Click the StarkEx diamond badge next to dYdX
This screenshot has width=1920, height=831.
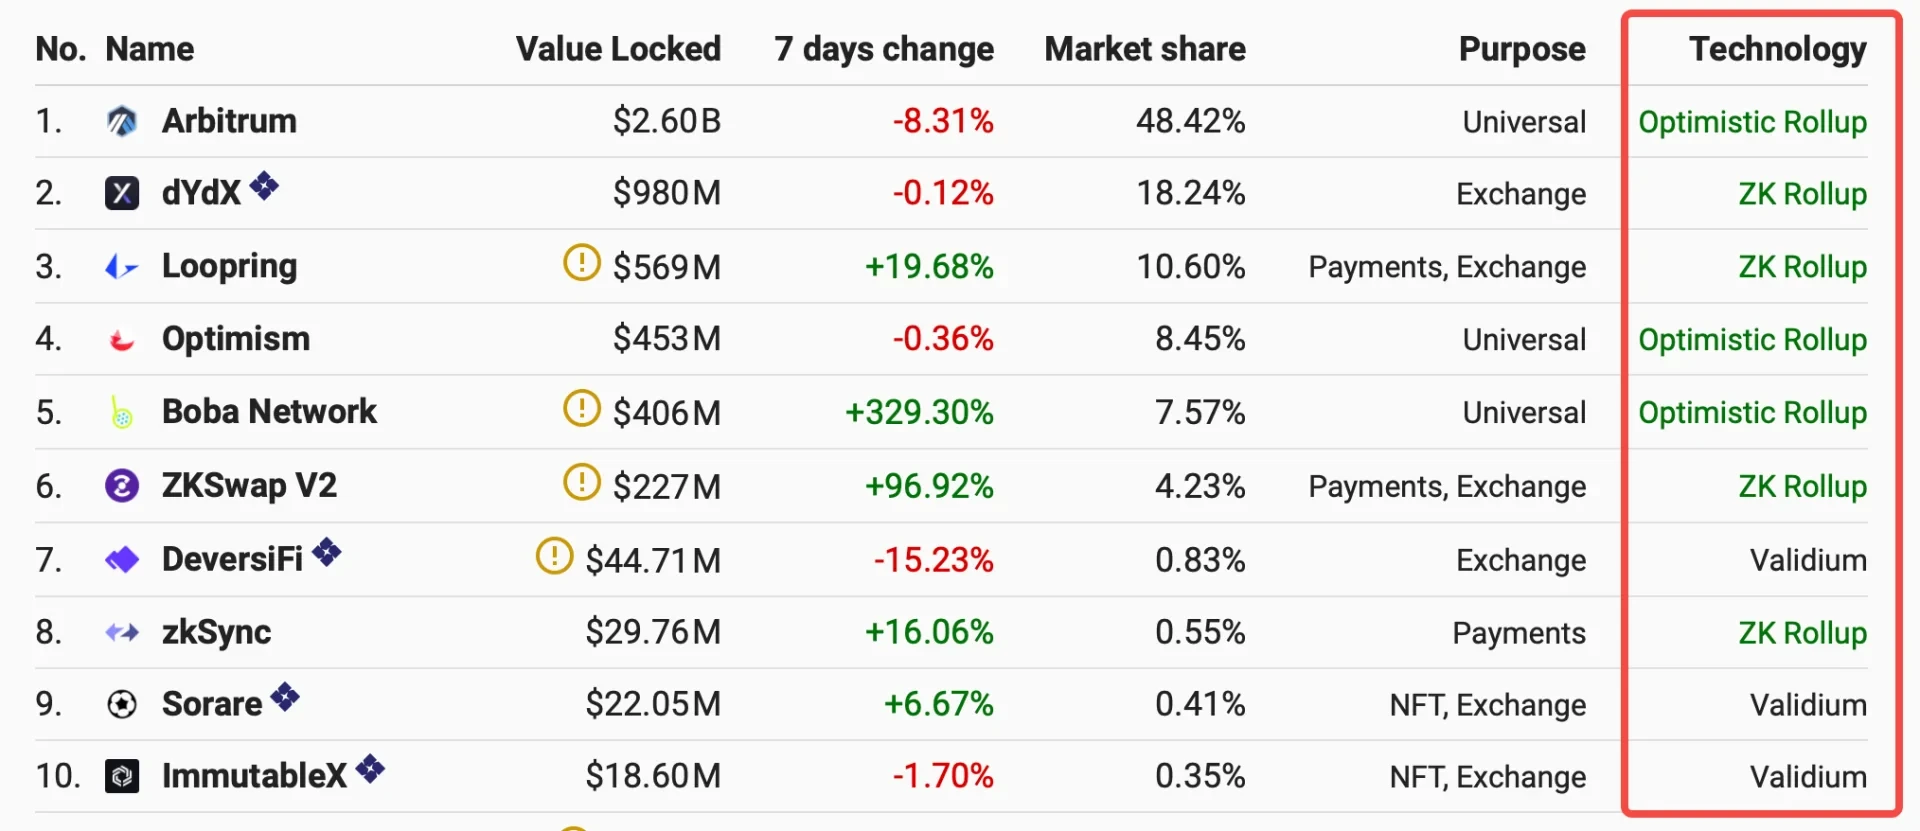tap(265, 185)
